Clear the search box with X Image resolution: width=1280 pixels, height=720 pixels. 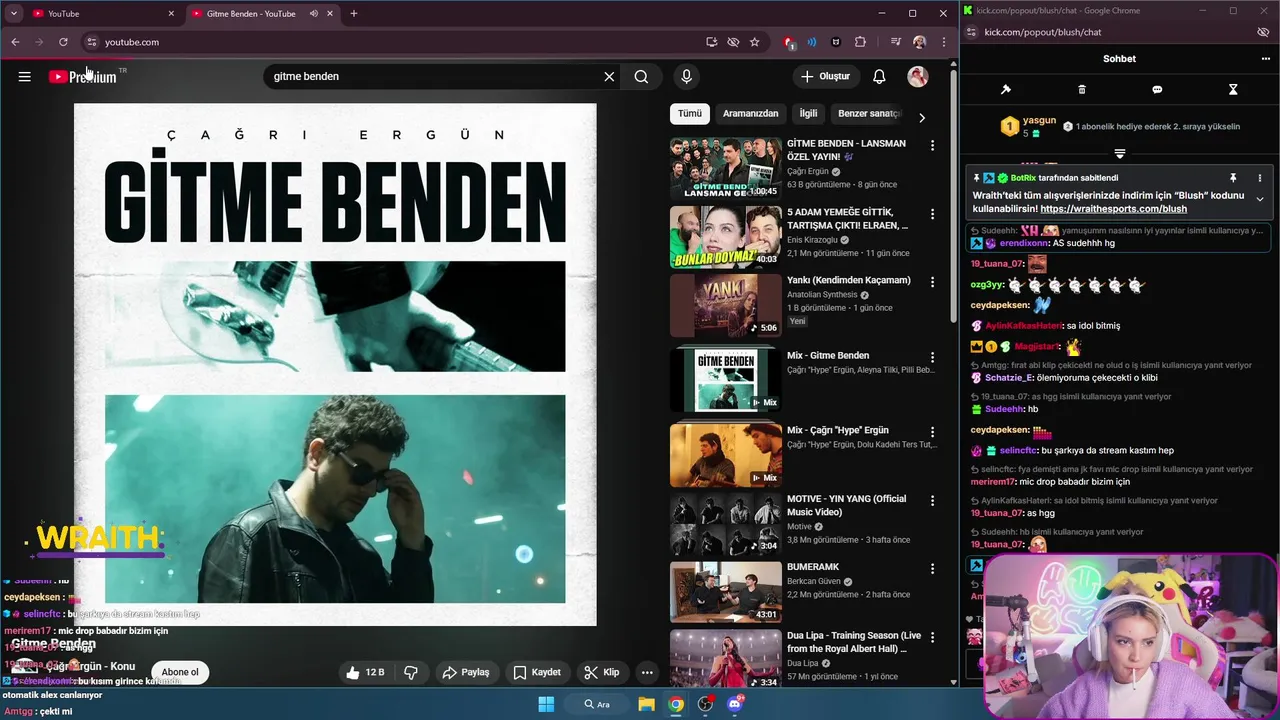609,76
